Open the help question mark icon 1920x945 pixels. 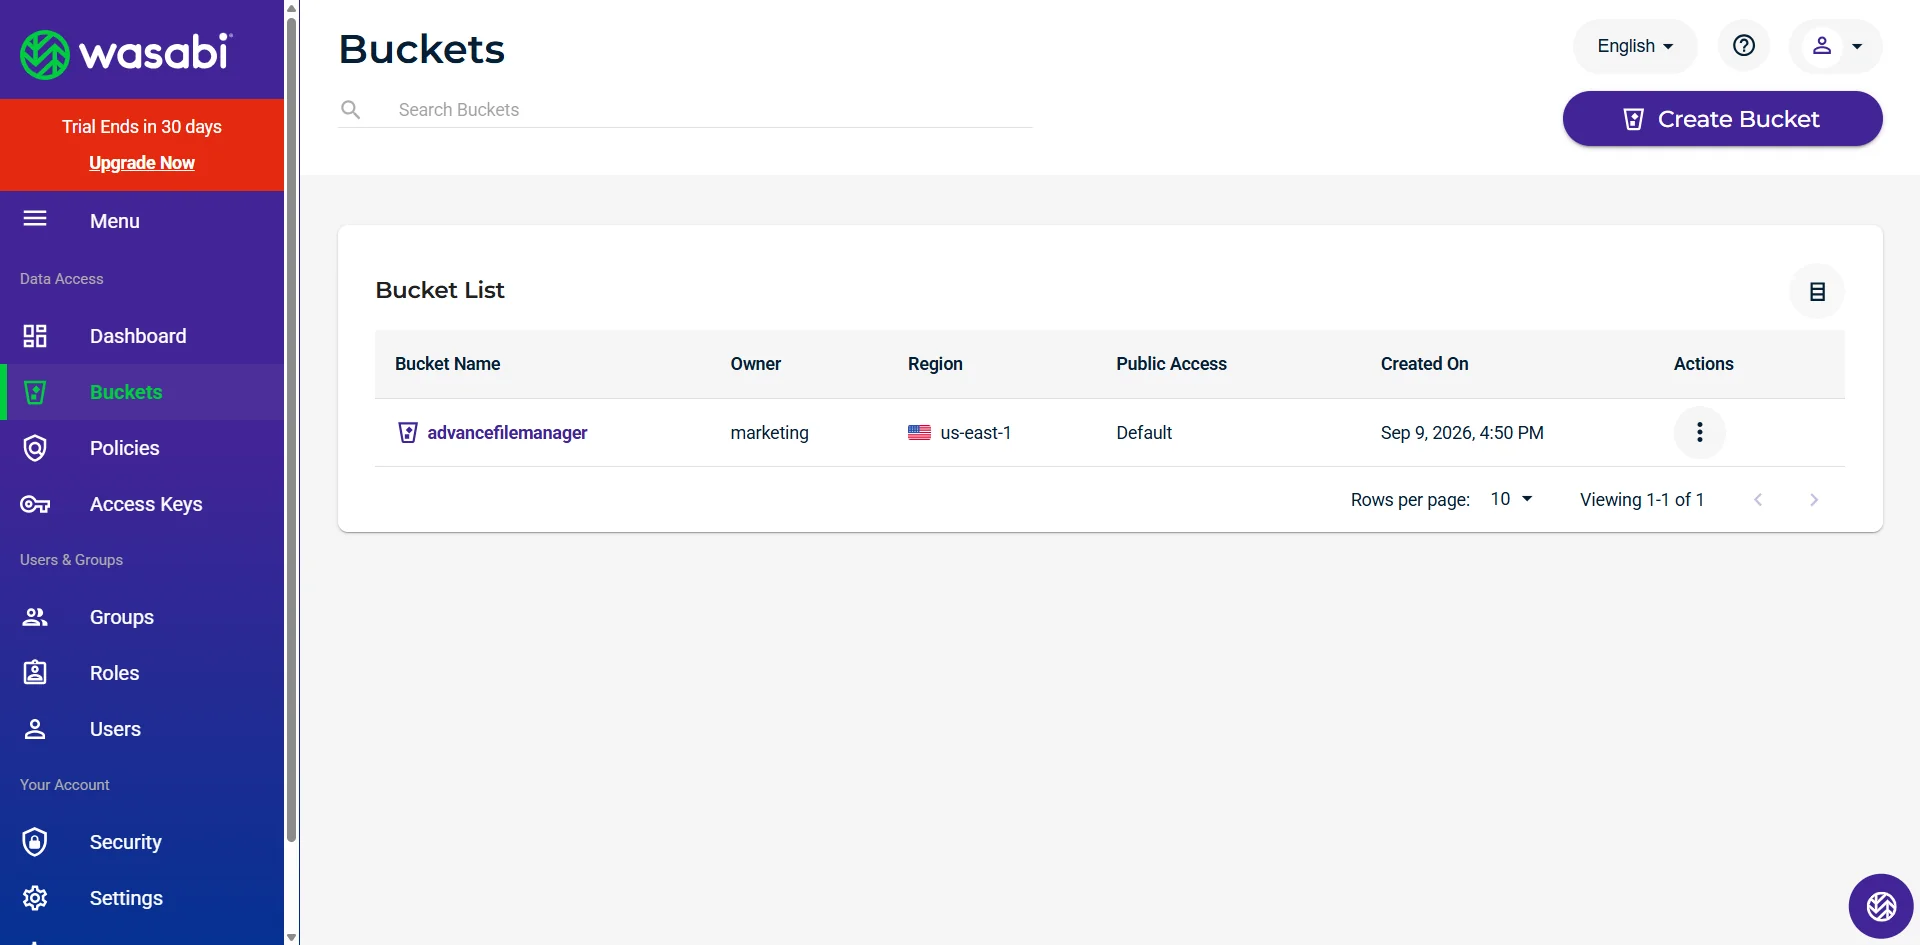tap(1744, 46)
